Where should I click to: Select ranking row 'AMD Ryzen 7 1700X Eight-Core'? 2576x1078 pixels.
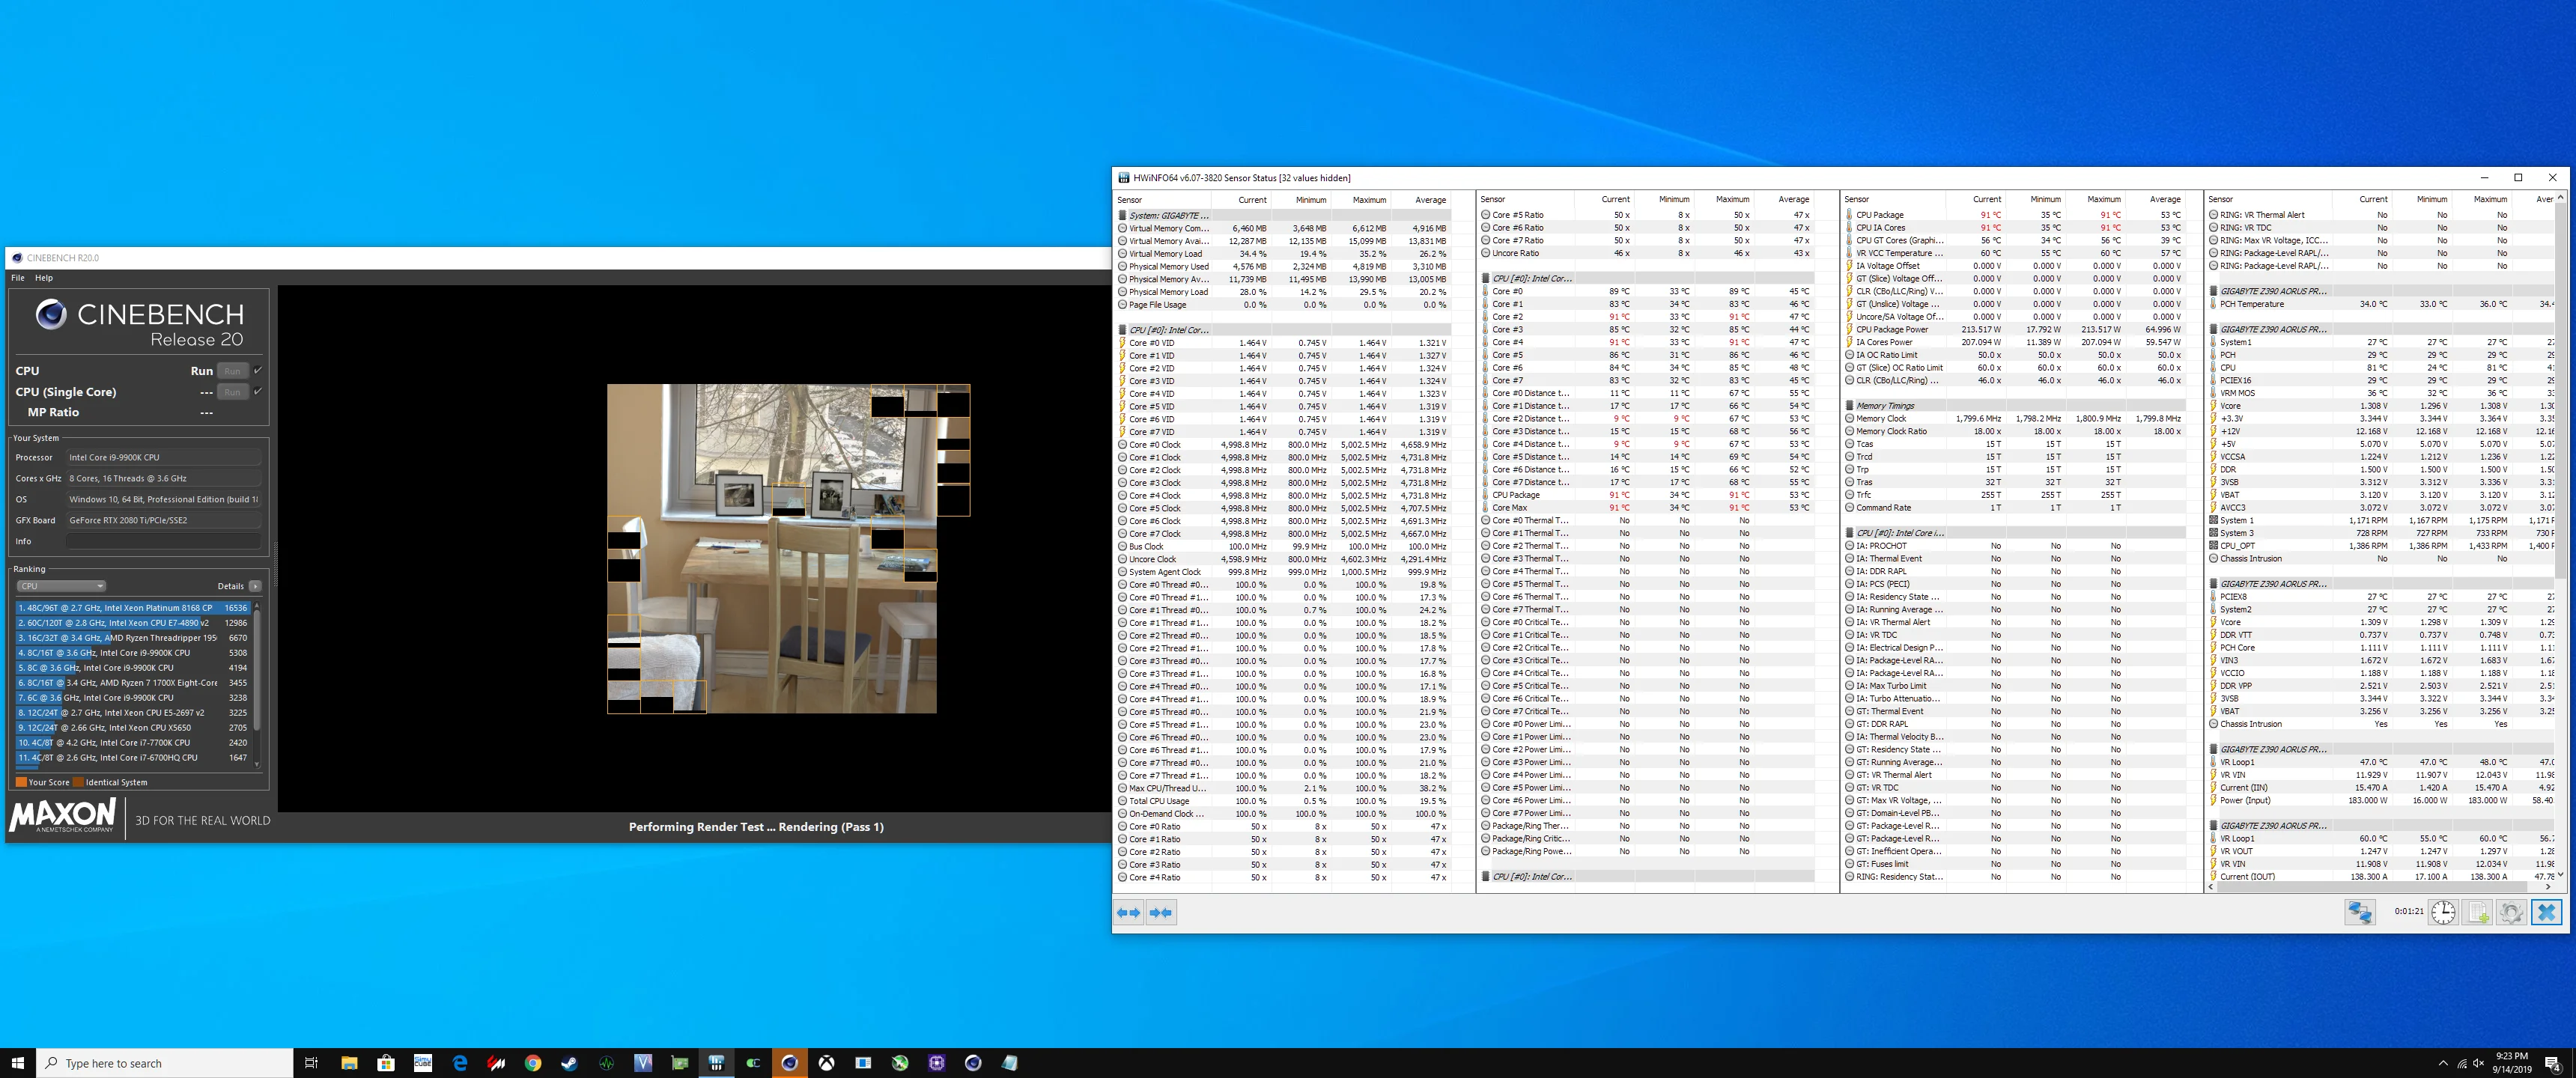[133, 682]
